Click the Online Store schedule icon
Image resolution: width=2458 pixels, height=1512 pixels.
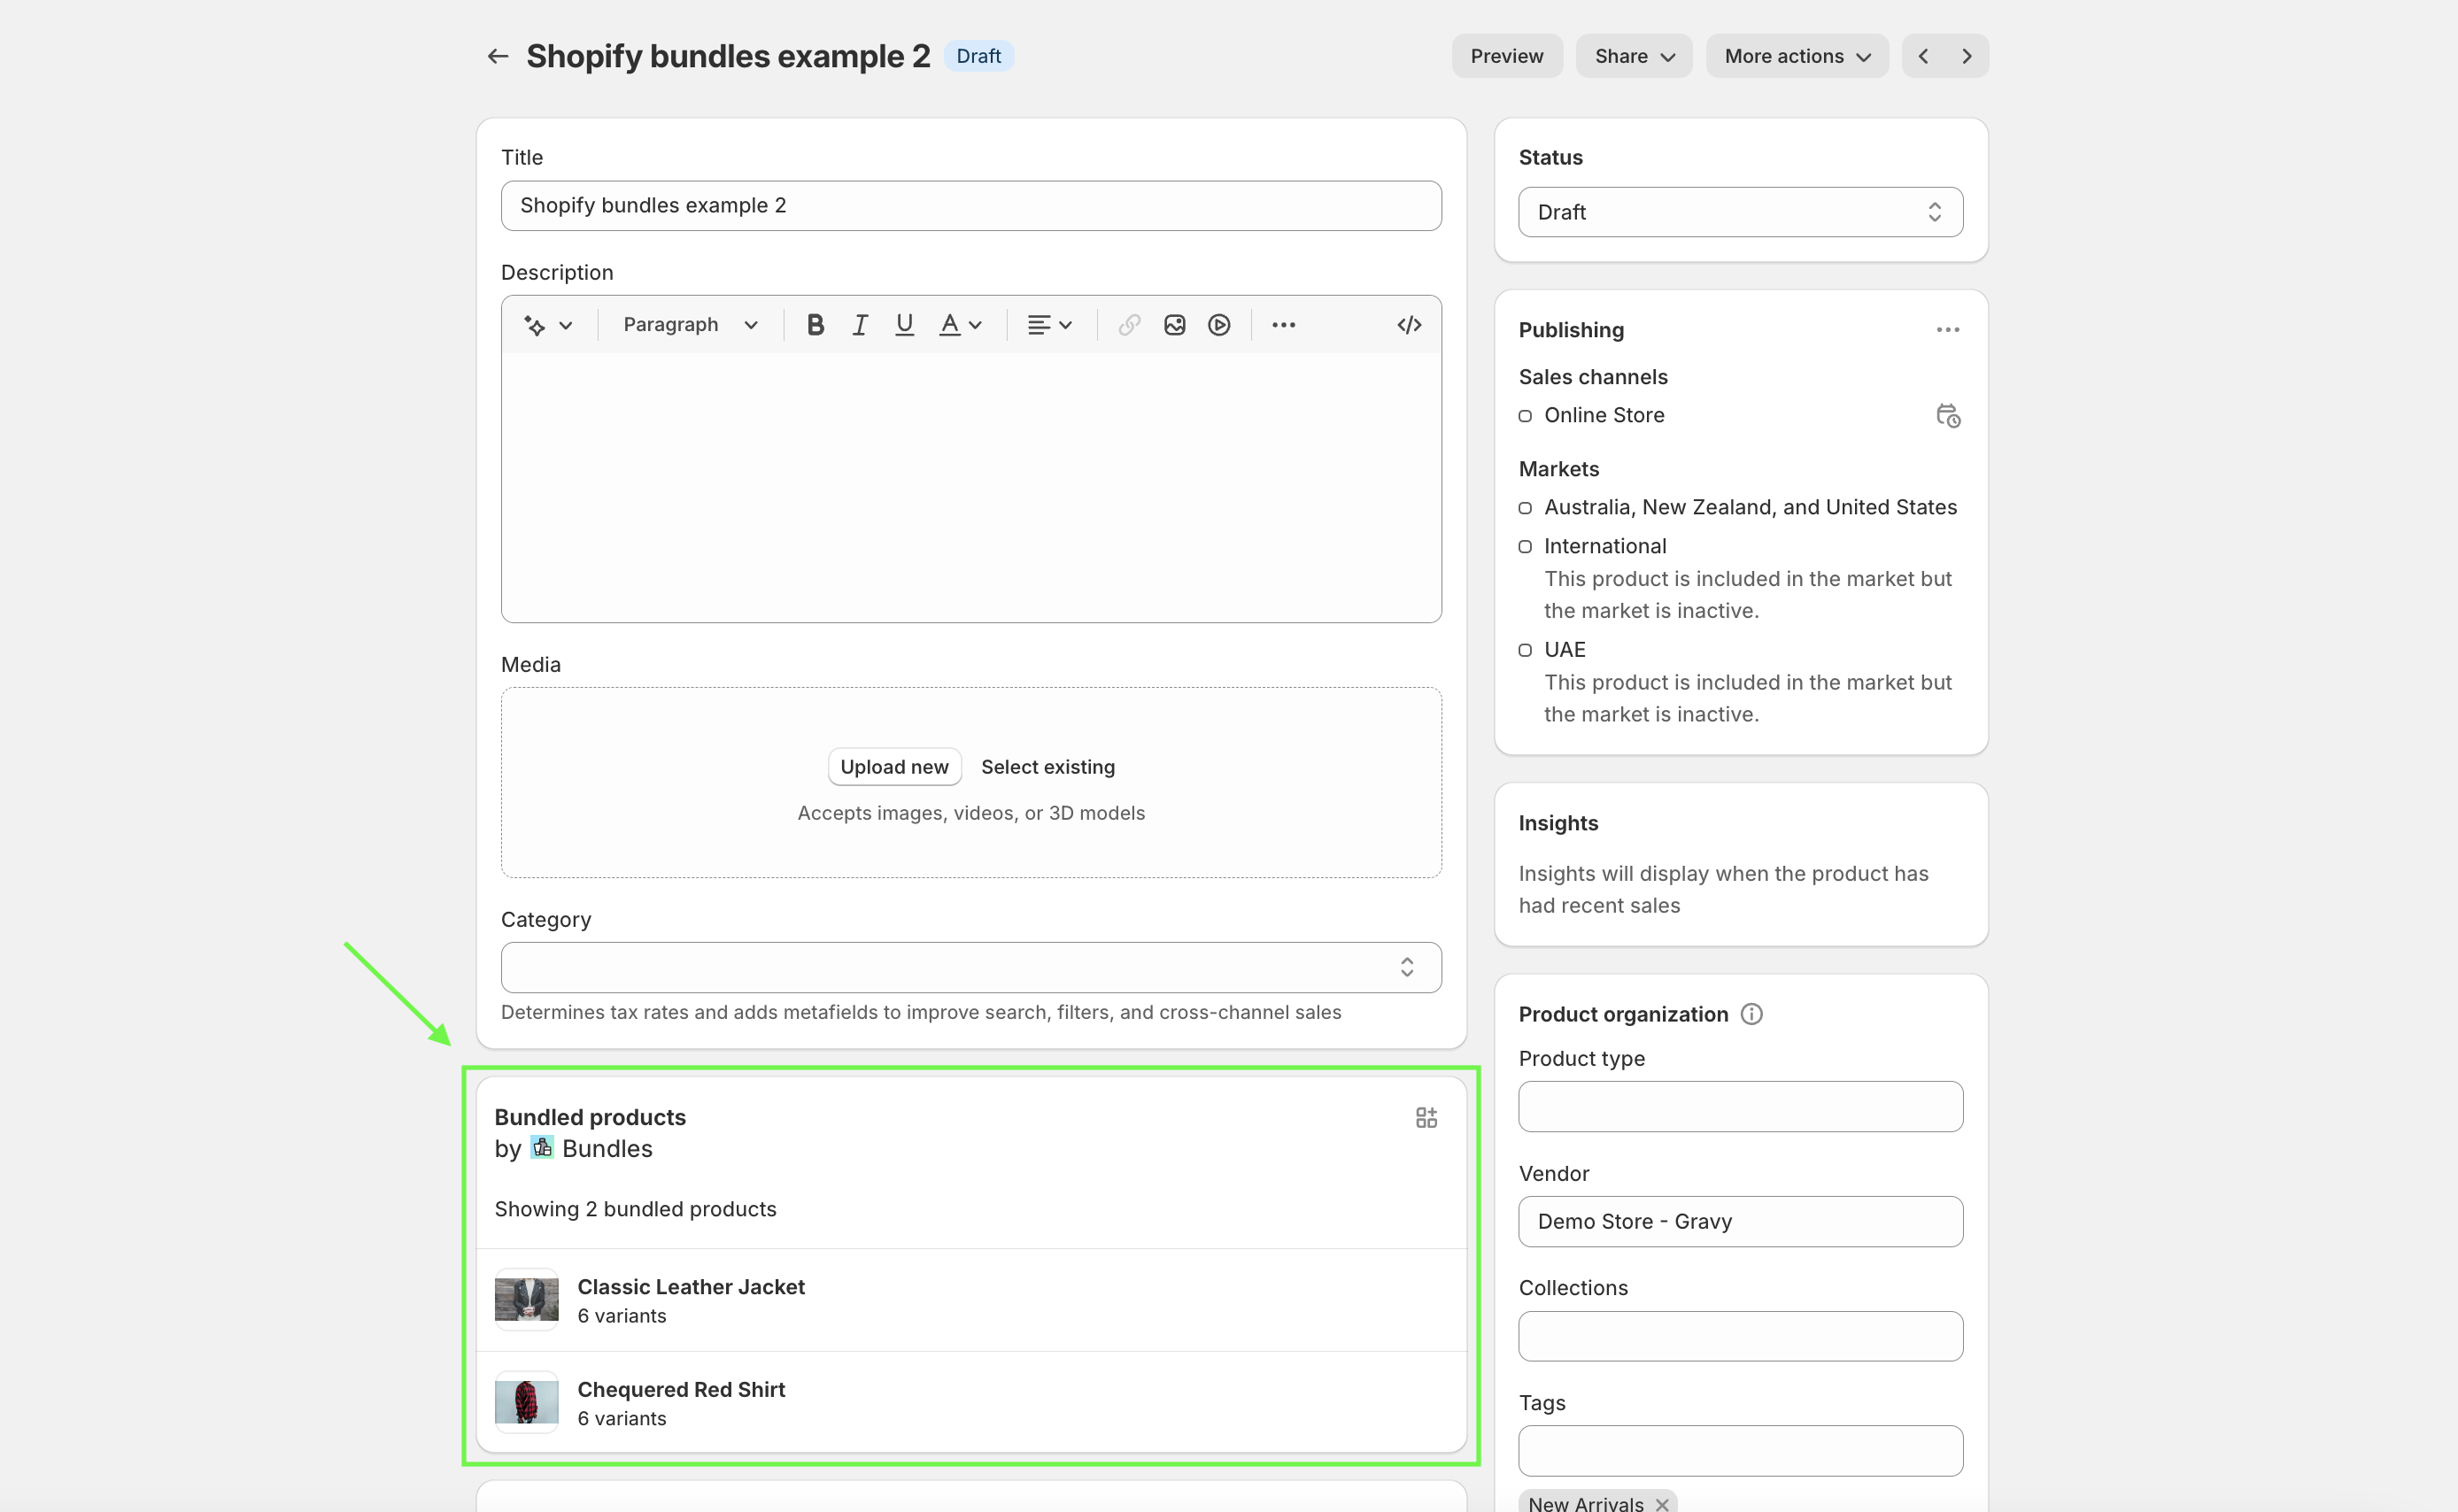pyautogui.click(x=1948, y=416)
